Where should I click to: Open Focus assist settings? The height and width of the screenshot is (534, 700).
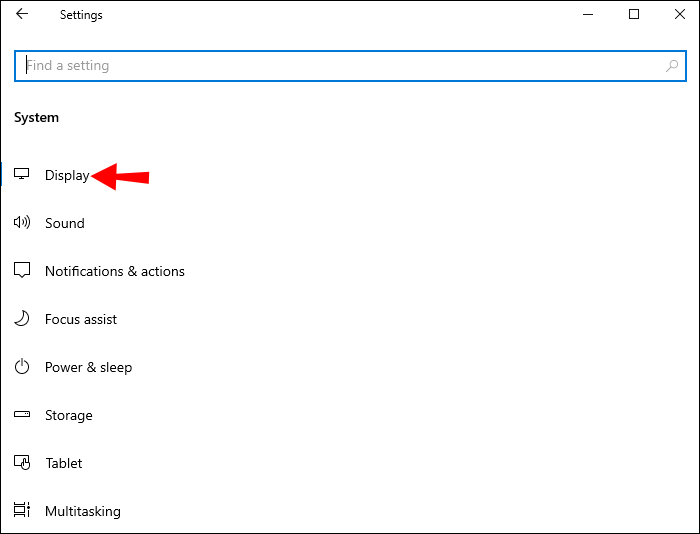click(x=81, y=319)
